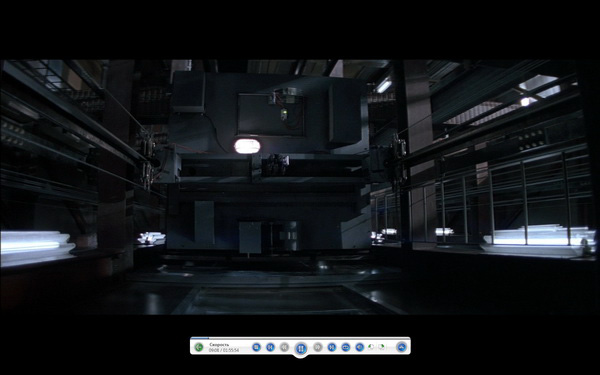Click the black letterbox area above the video
Screen dimensions: 600x375
coord(300,29)
